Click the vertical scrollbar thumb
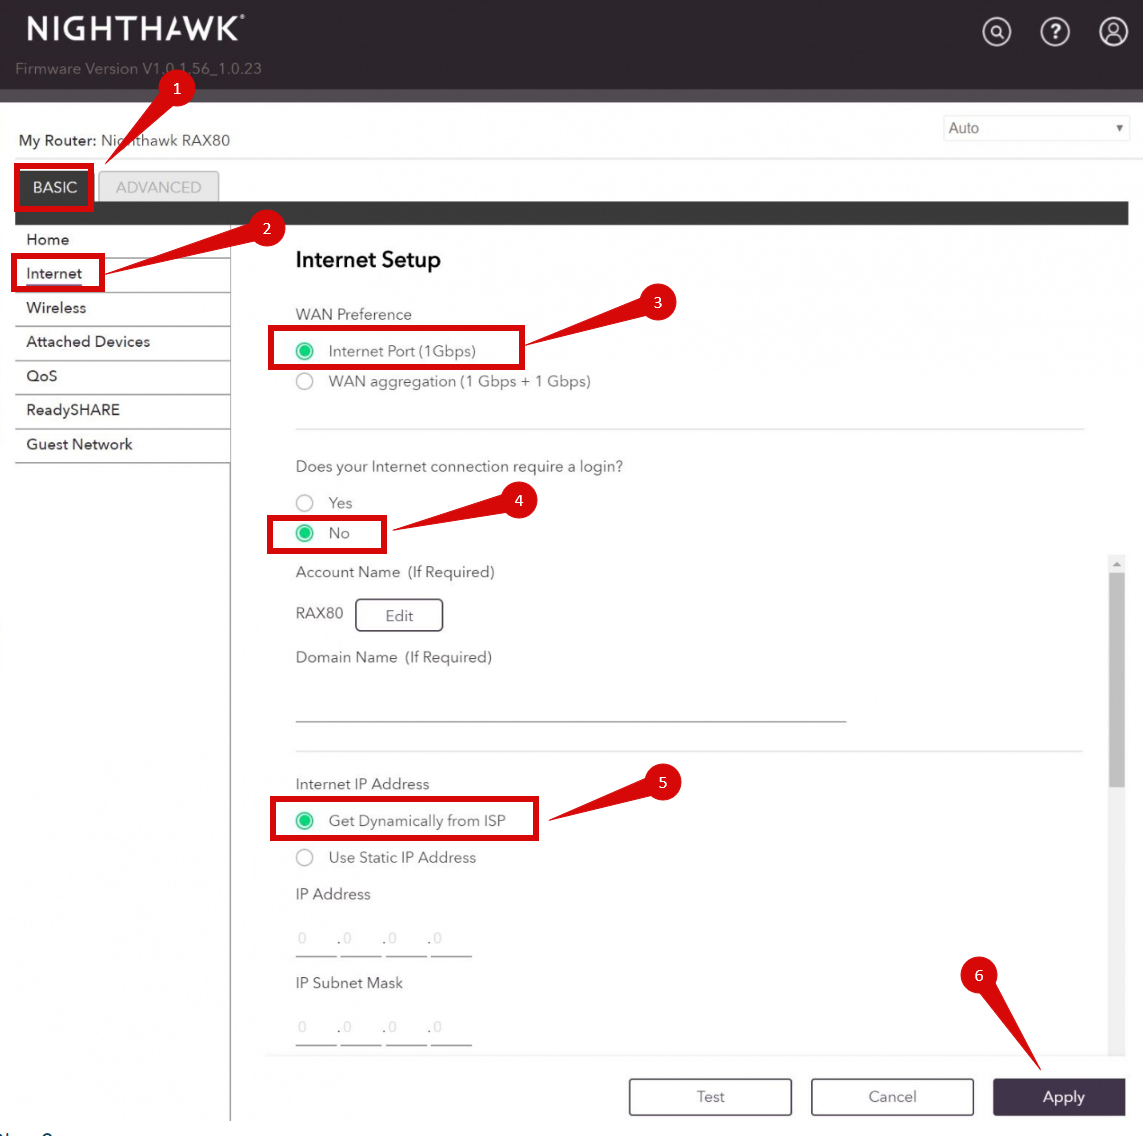The width and height of the screenshot is (1145, 1136). (1117, 680)
